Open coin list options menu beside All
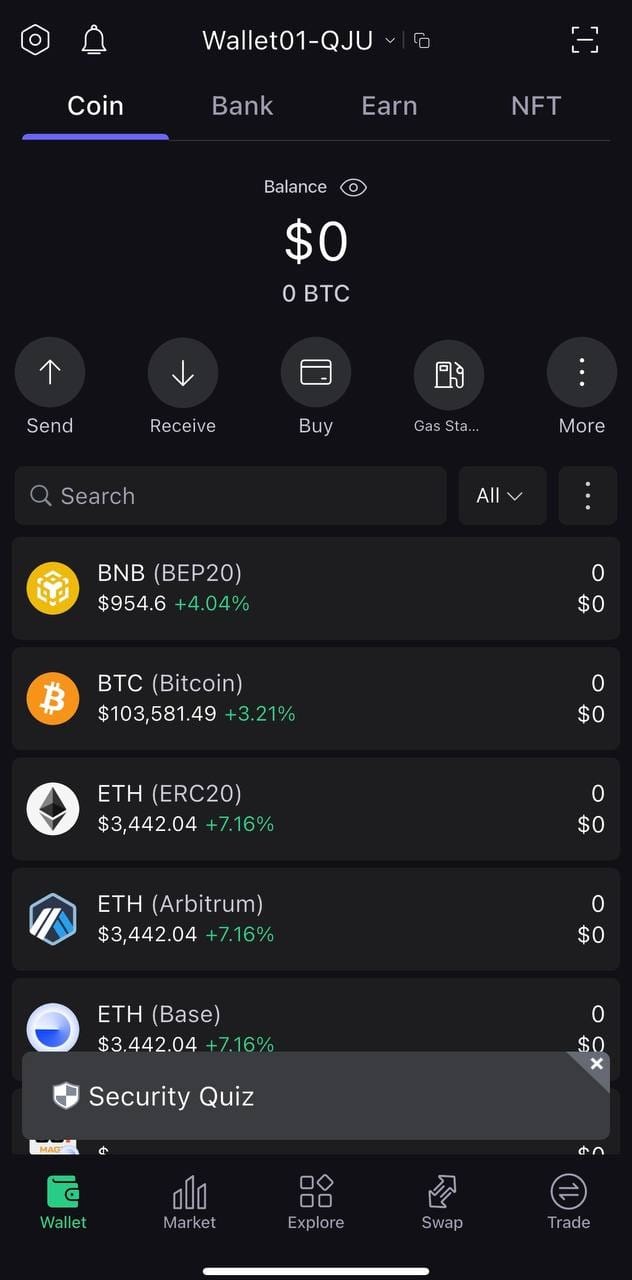The height and width of the screenshot is (1280, 632). click(x=588, y=496)
